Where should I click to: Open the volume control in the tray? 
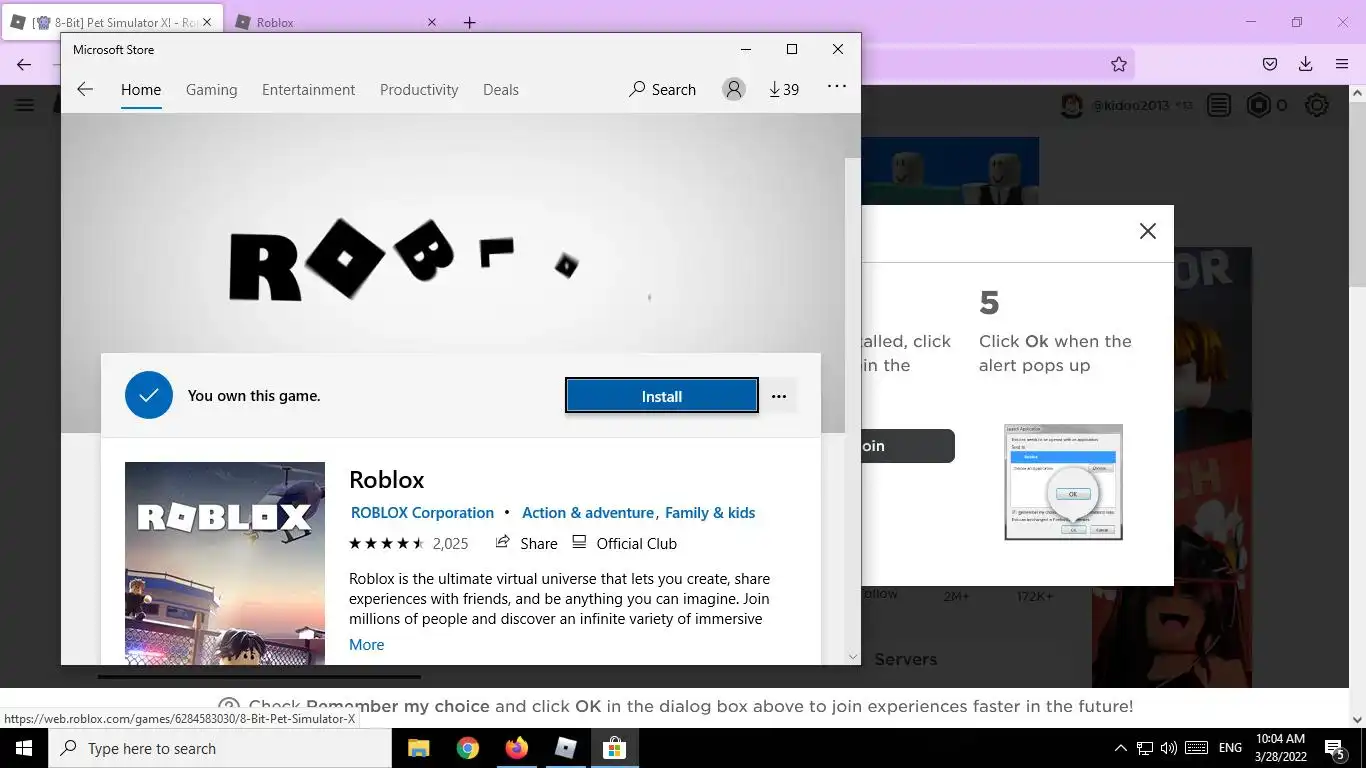(x=1169, y=748)
